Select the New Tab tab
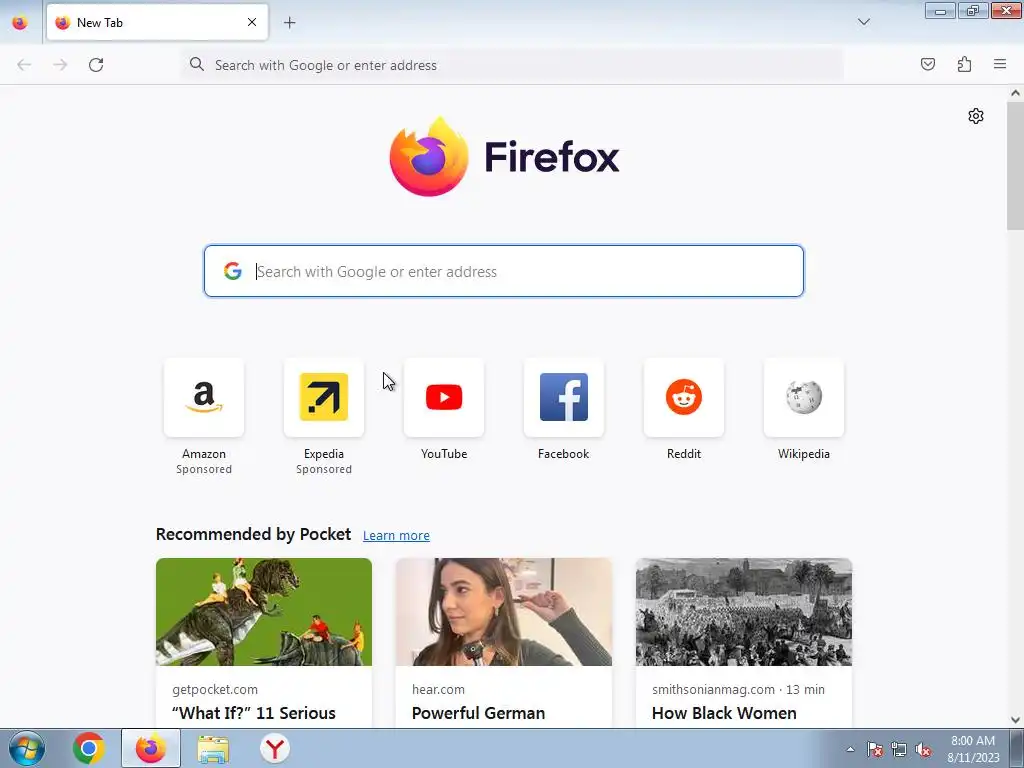The height and width of the screenshot is (768, 1024). click(157, 22)
